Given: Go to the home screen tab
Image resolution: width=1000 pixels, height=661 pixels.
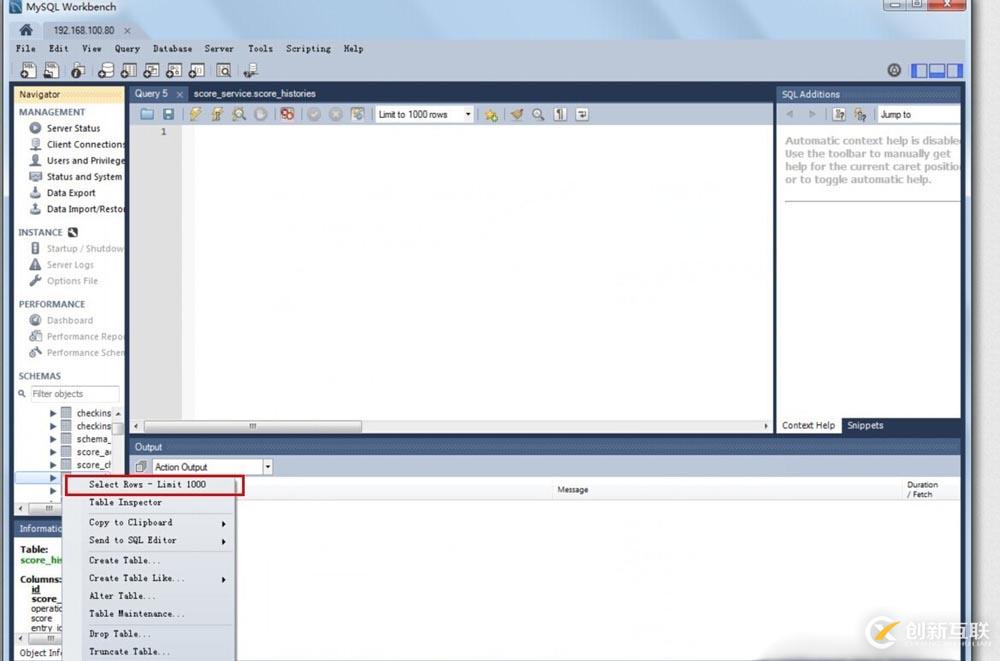Looking at the screenshot, I should [26, 29].
